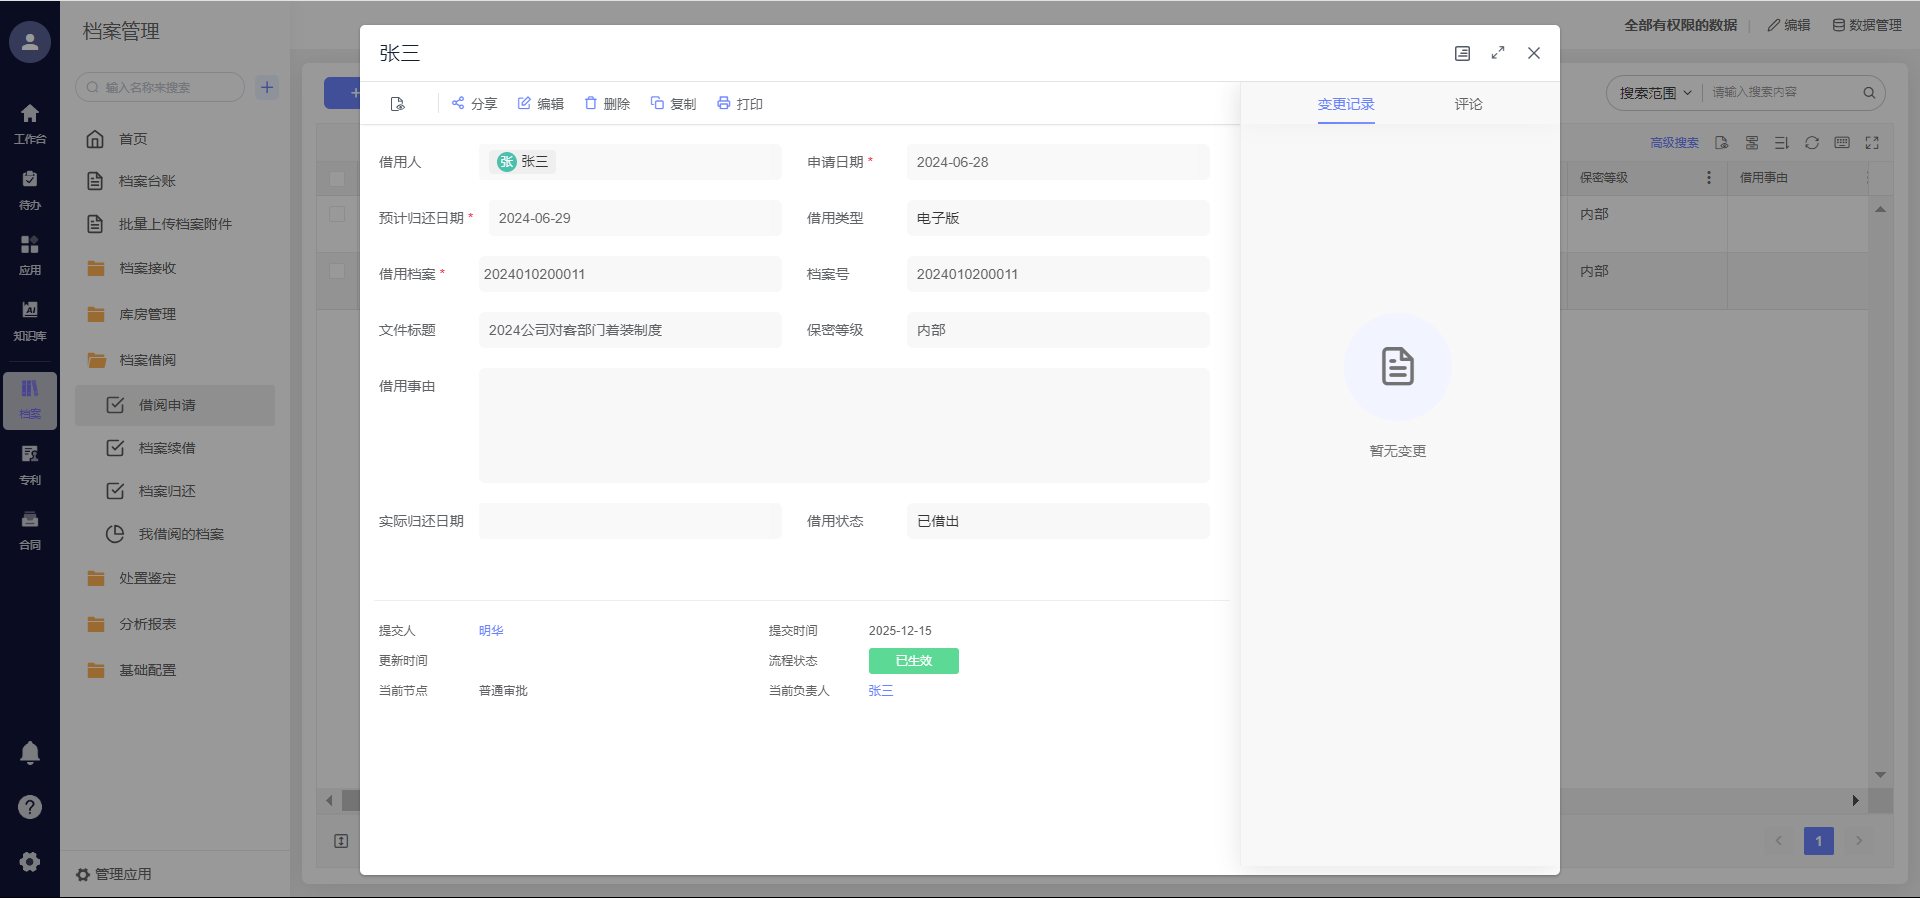Collapse the 档案借阅 folder

point(147,360)
